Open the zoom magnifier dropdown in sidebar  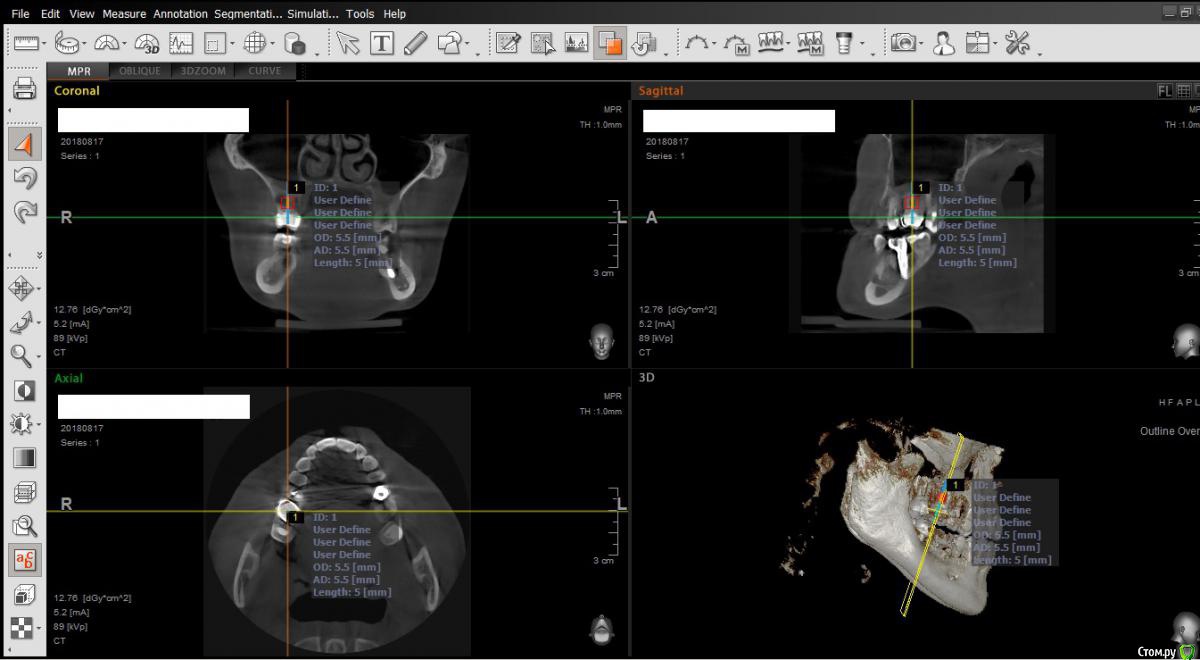click(x=40, y=356)
